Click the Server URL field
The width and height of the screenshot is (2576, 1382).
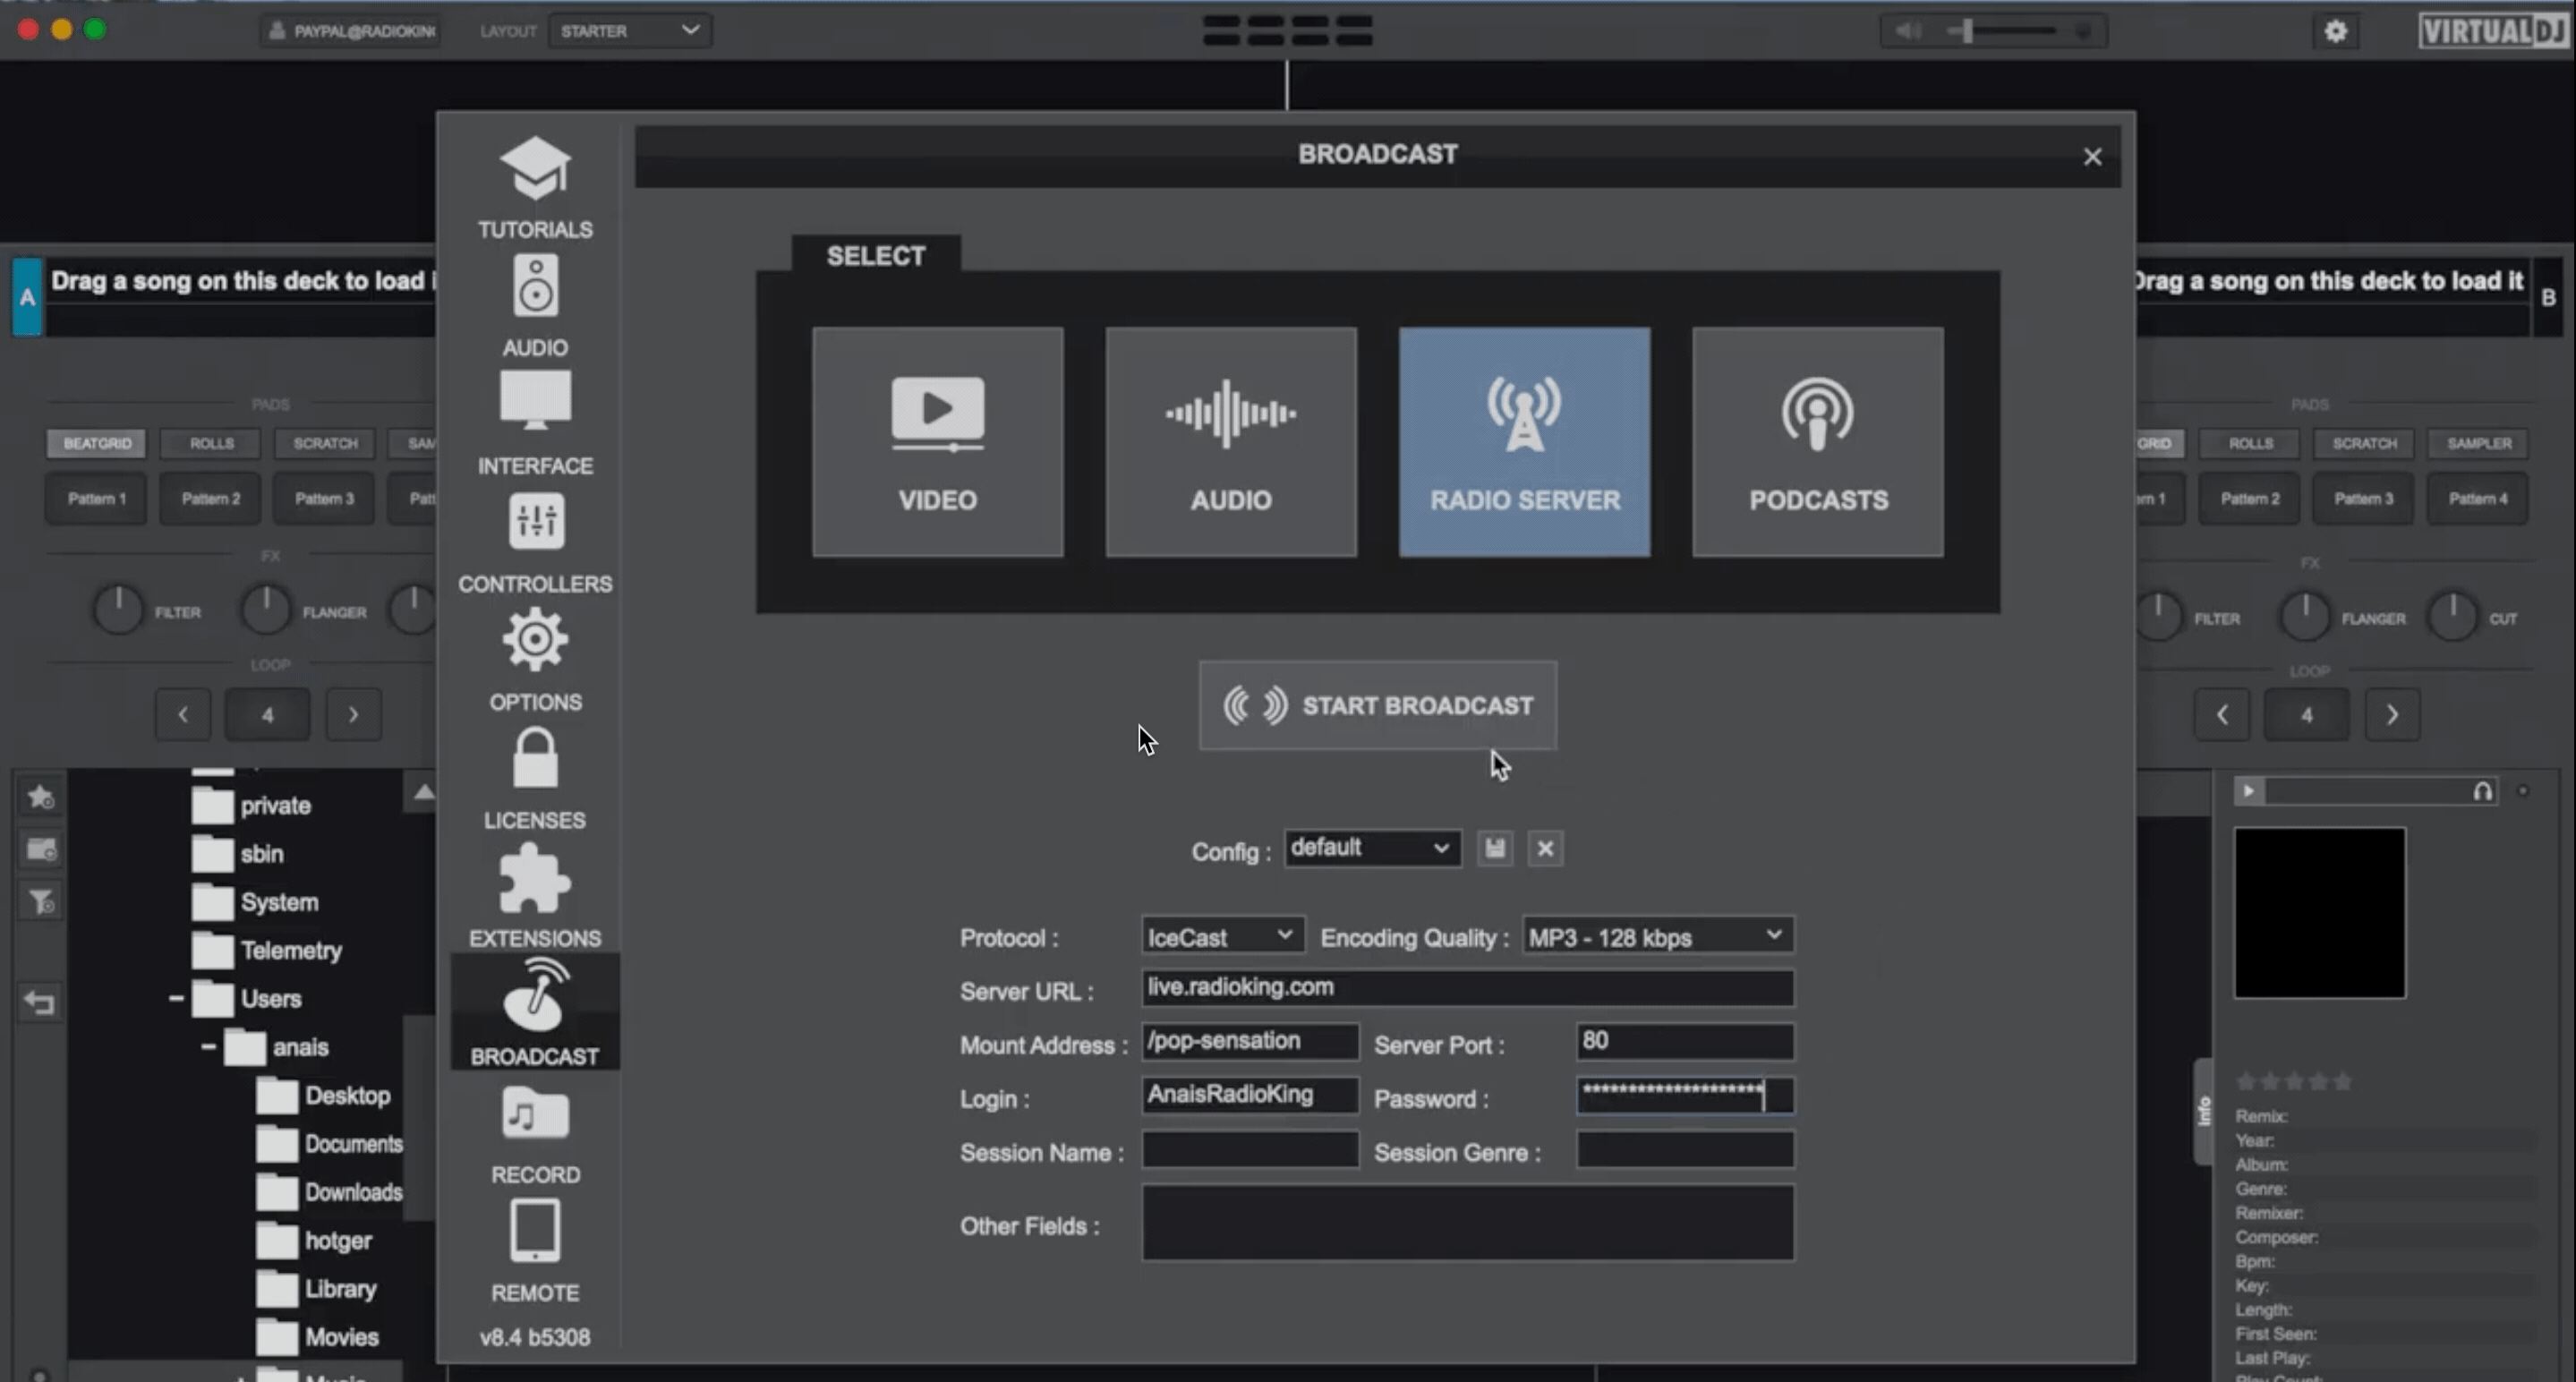click(x=1467, y=988)
